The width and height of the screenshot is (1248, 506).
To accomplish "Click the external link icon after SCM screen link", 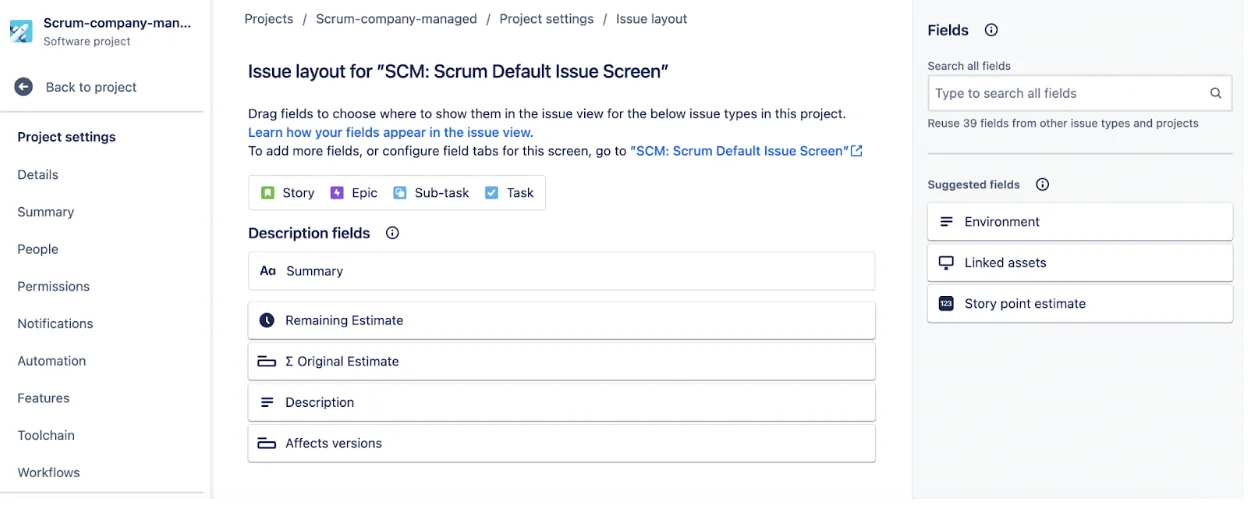I will pyautogui.click(x=857, y=151).
